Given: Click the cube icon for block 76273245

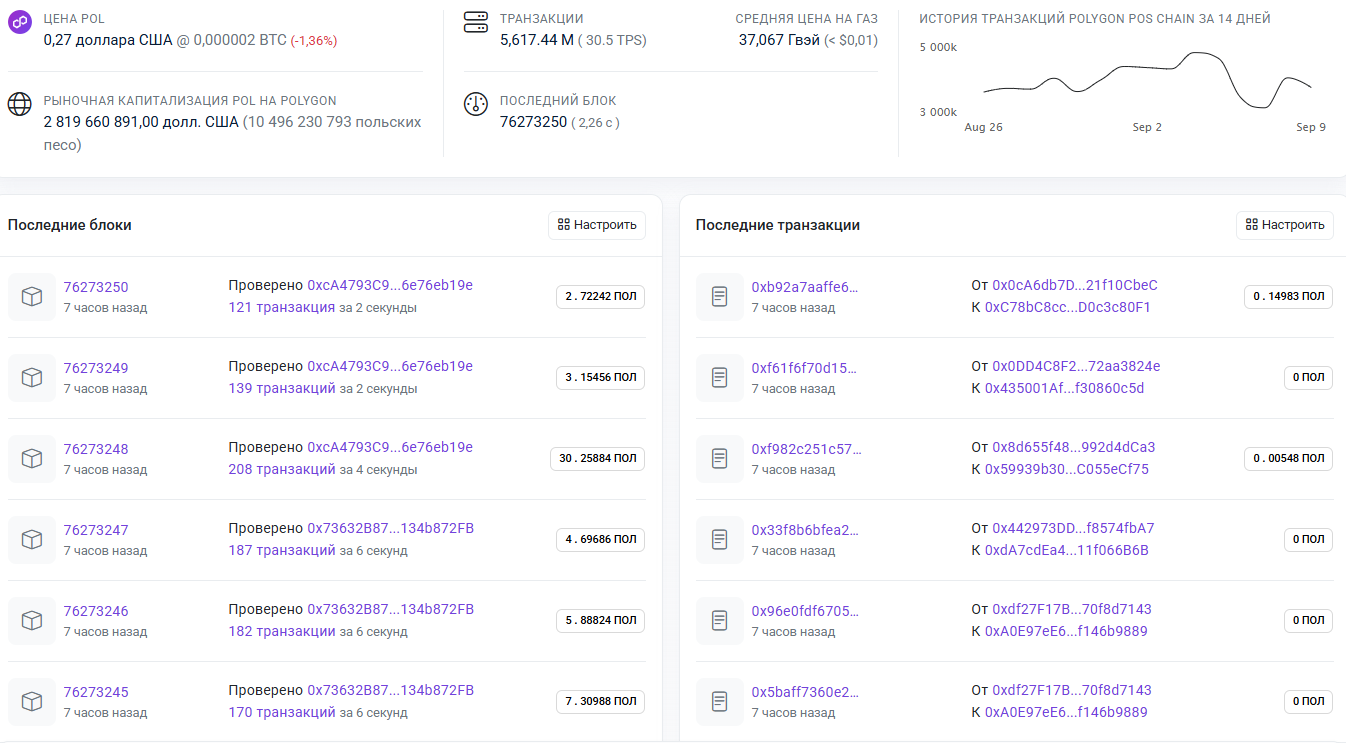Looking at the screenshot, I should [32, 702].
